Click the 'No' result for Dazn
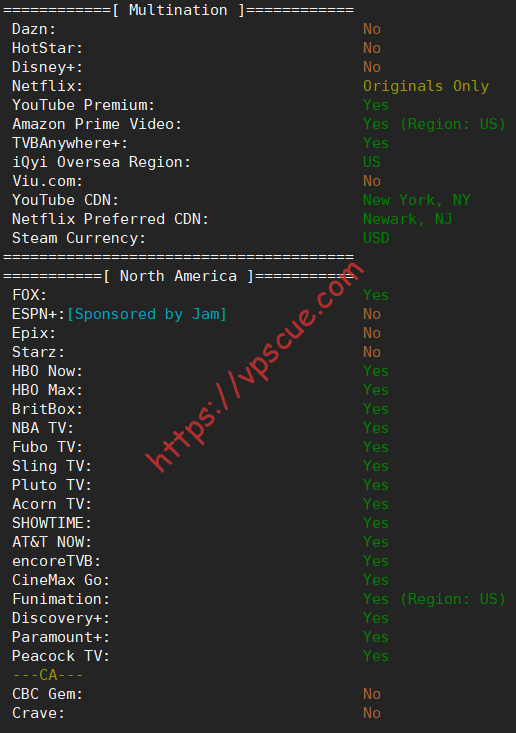Screen dimensions: 516x733 click(372, 29)
